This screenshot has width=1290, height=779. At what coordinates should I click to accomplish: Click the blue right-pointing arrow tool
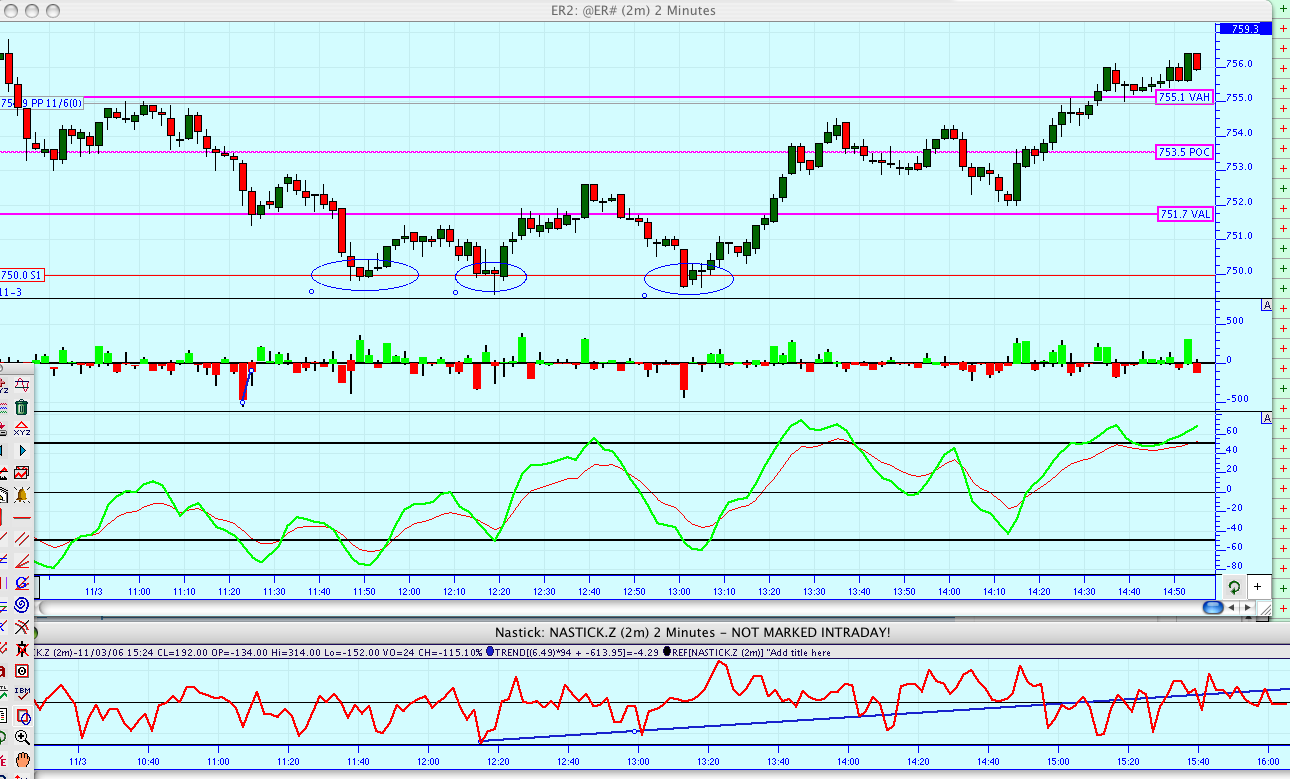click(21, 450)
